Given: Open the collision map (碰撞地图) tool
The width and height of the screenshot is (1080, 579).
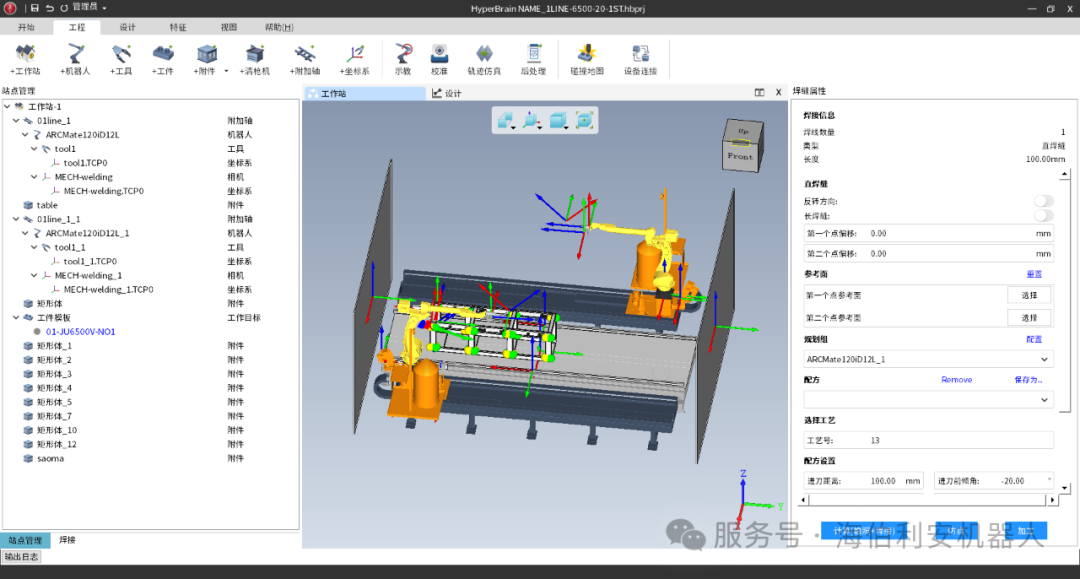Looking at the screenshot, I should [587, 54].
